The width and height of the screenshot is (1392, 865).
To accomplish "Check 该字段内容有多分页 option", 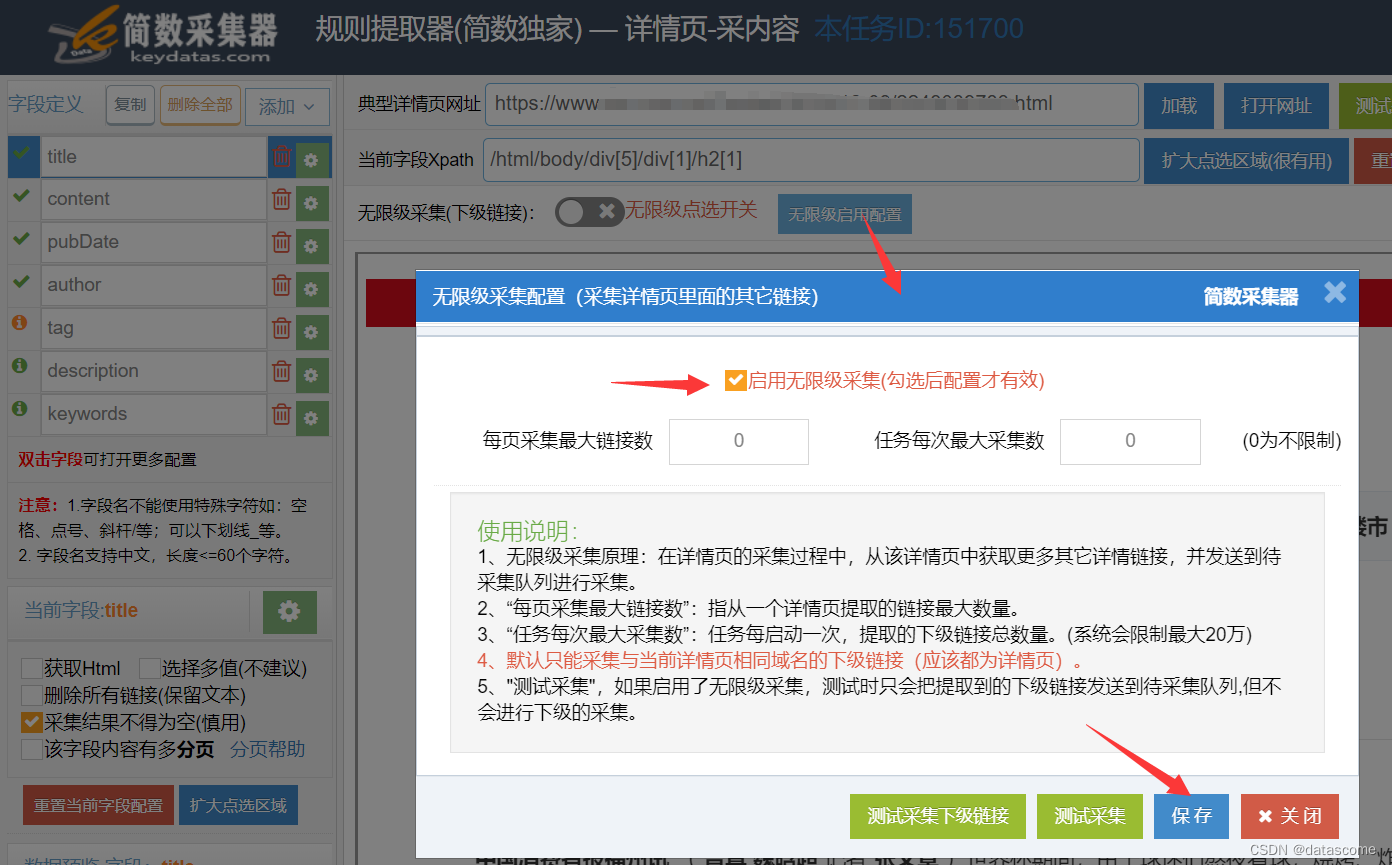I will pos(32,749).
